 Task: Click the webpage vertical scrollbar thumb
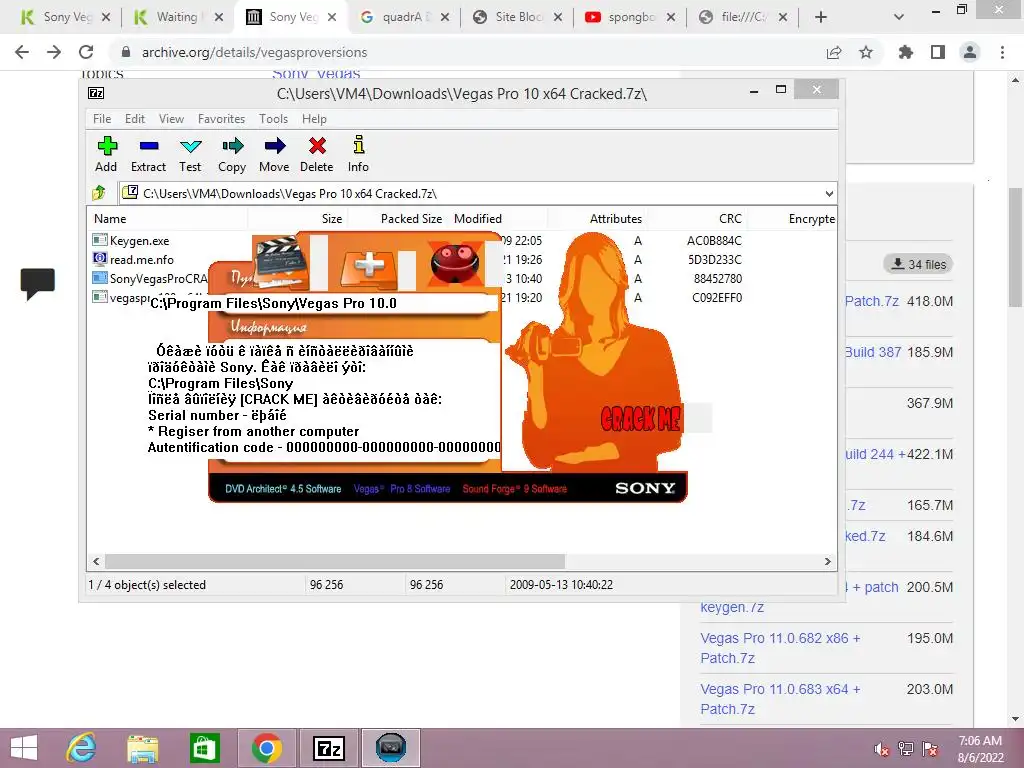pos(1015,248)
